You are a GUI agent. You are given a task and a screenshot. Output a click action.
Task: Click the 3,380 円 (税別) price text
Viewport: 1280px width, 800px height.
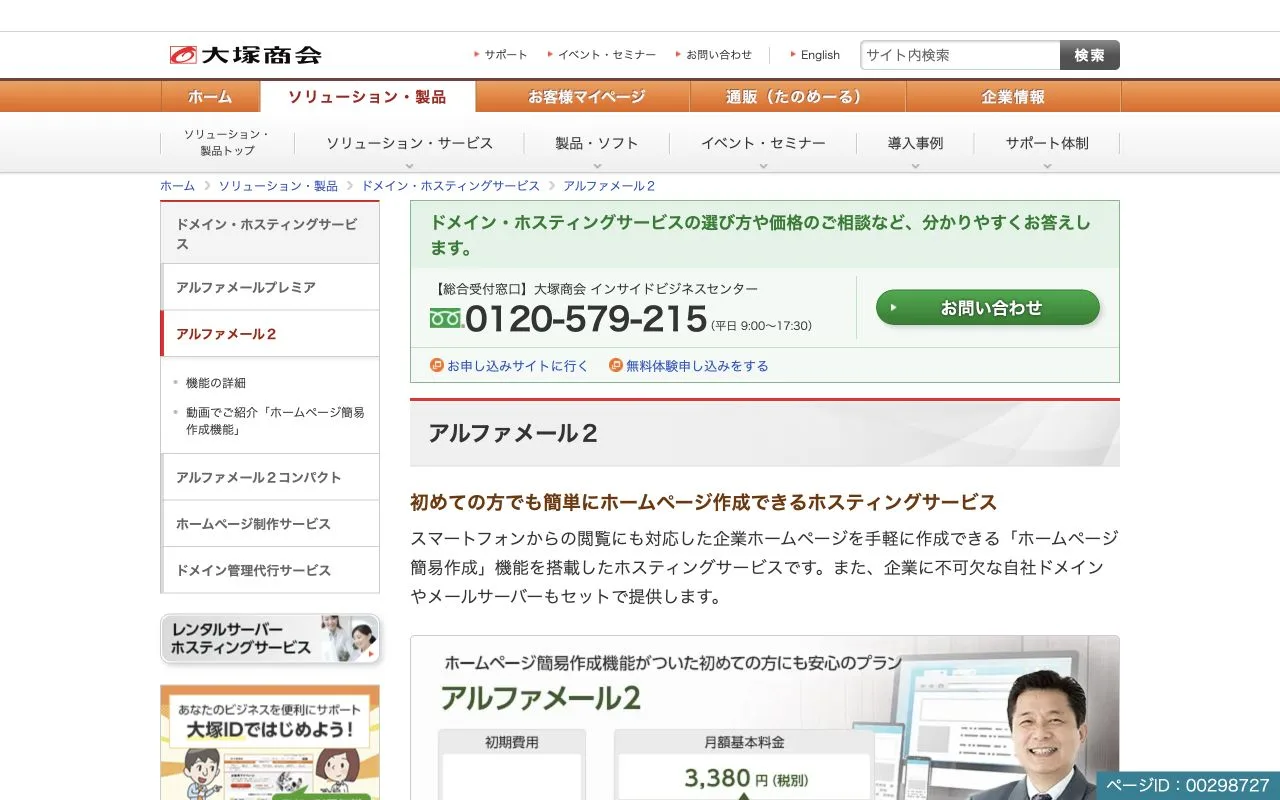[746, 778]
